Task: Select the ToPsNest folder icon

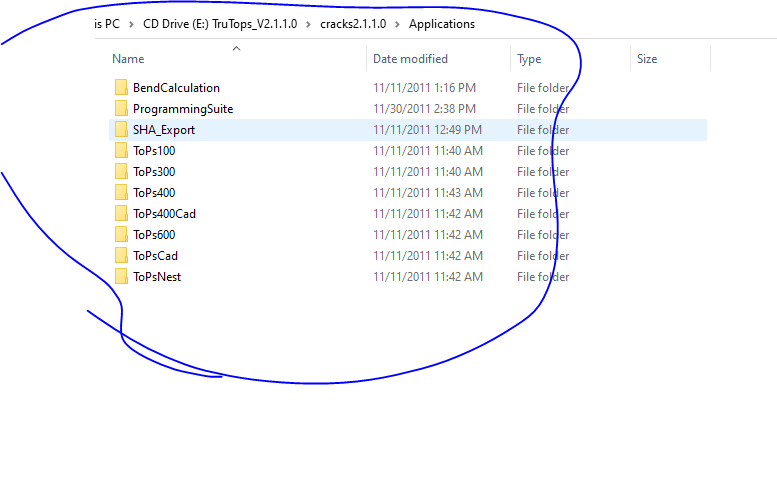Action: pyautogui.click(x=121, y=276)
